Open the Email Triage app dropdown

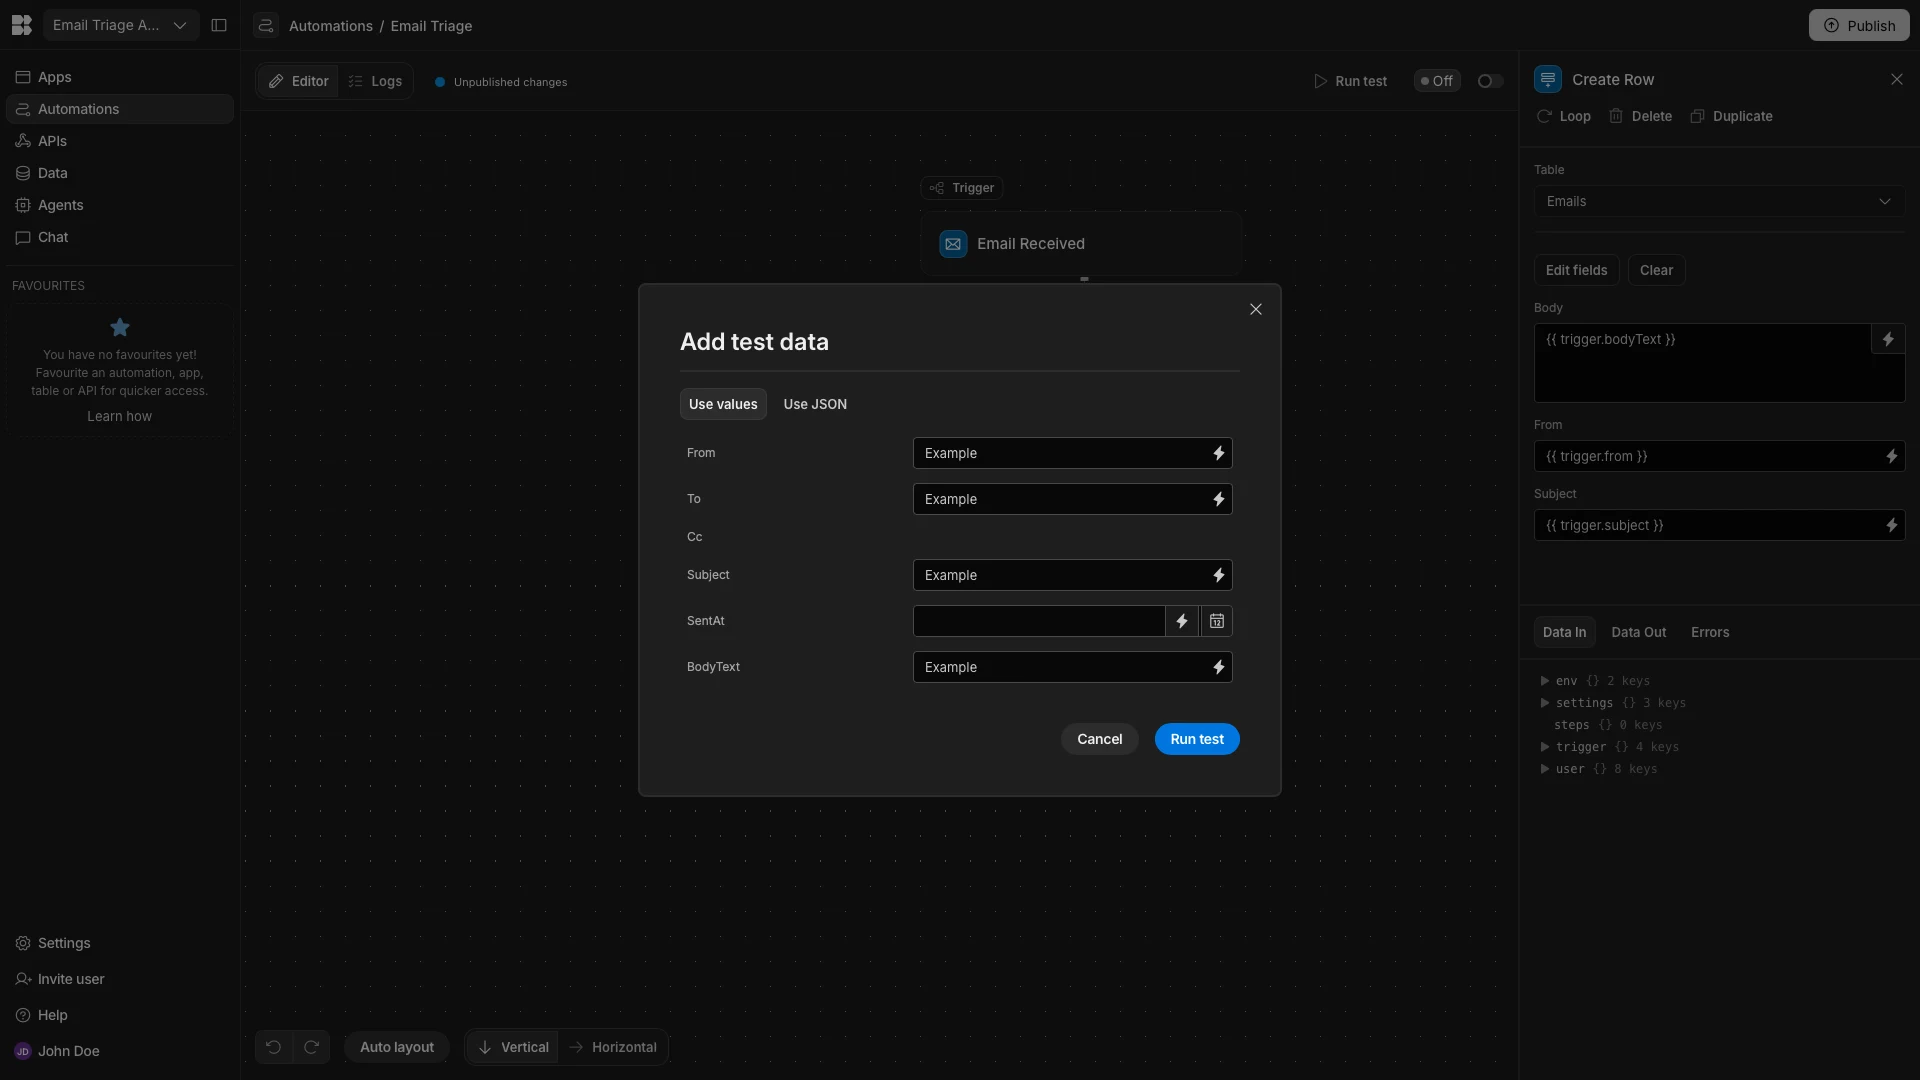[120, 25]
